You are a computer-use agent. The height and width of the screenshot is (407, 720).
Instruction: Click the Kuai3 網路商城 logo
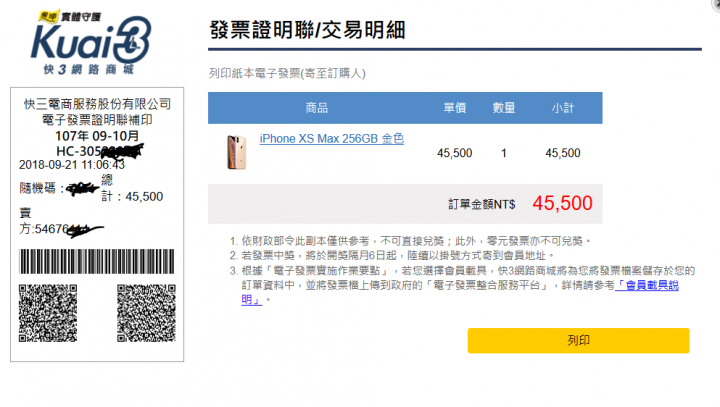point(91,43)
